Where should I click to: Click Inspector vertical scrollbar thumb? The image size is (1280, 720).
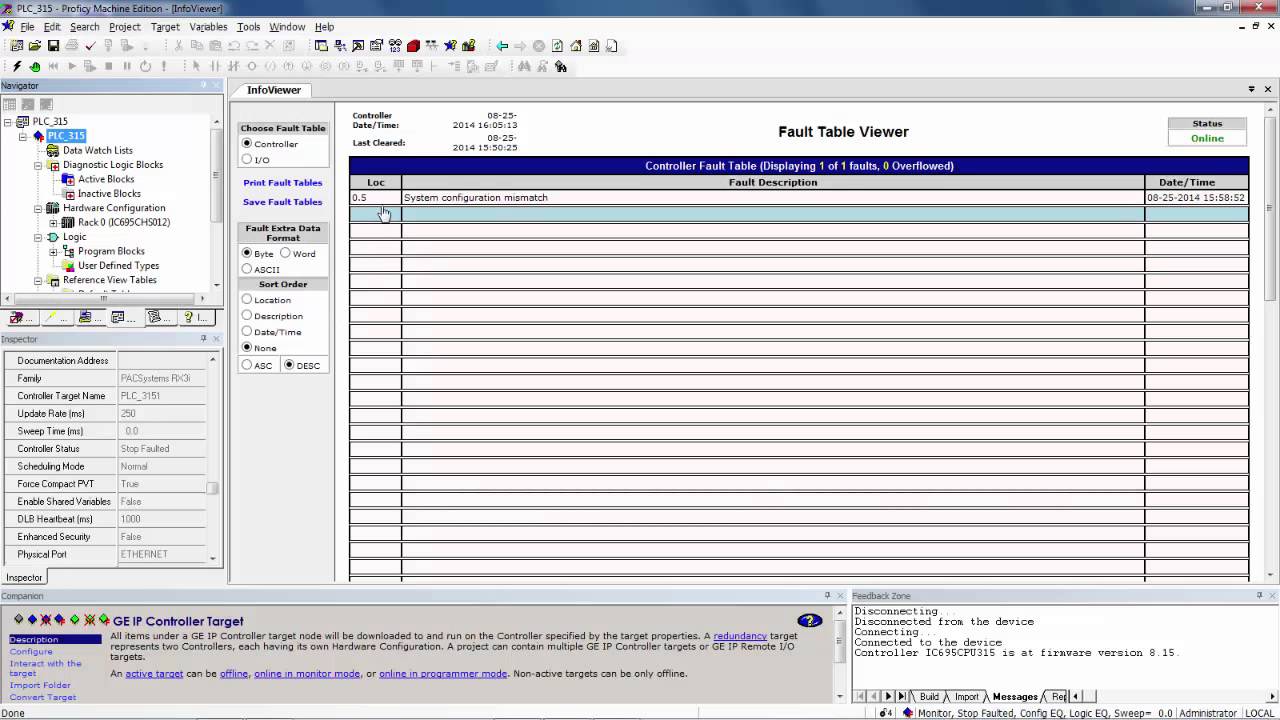[x=212, y=488]
